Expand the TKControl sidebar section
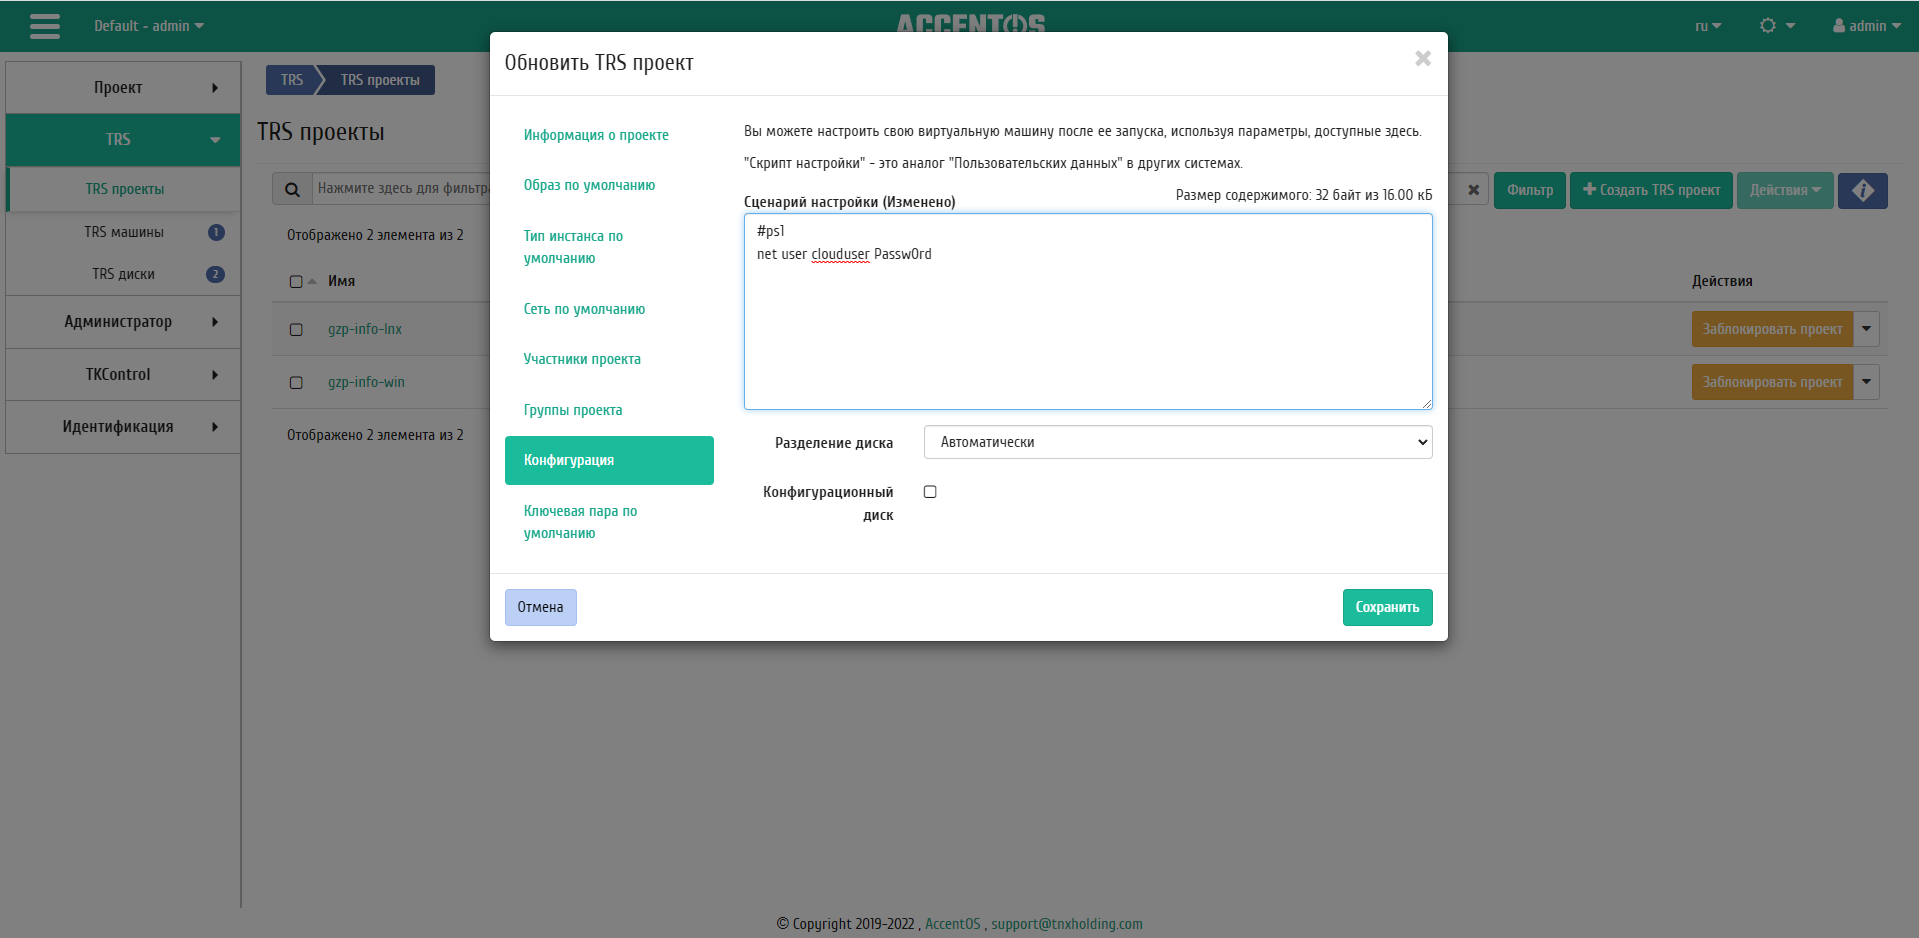Viewport: 1919px width, 938px height. 123,375
